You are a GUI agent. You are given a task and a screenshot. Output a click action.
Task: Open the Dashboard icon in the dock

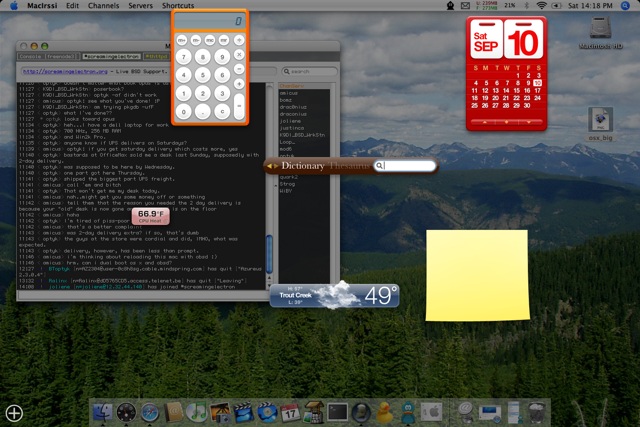coord(126,412)
